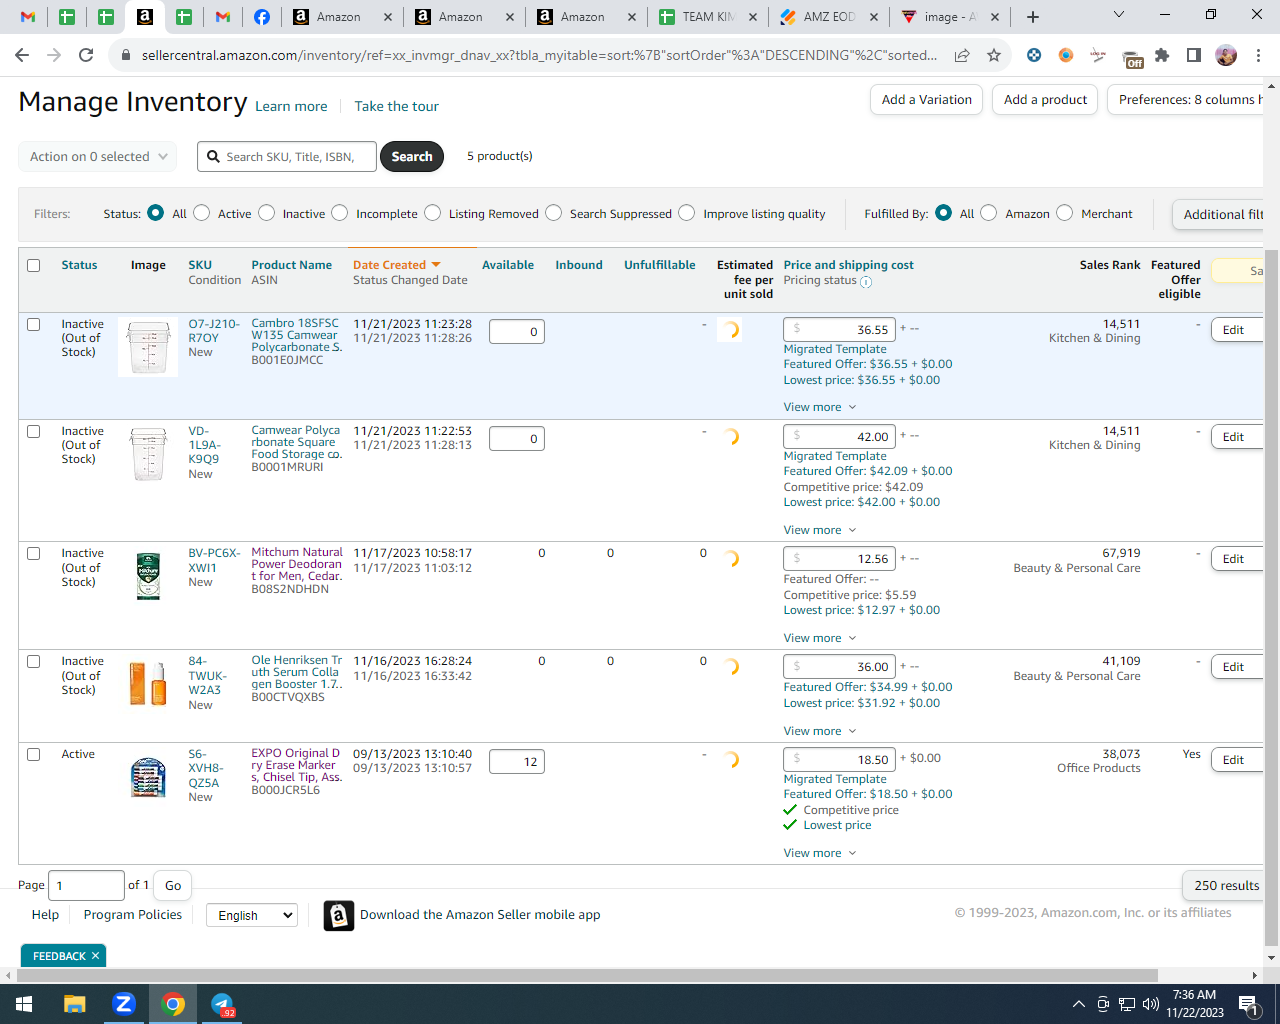This screenshot has width=1280, height=1024.
Task: Click the Pricing status info icon
Action: (x=866, y=282)
